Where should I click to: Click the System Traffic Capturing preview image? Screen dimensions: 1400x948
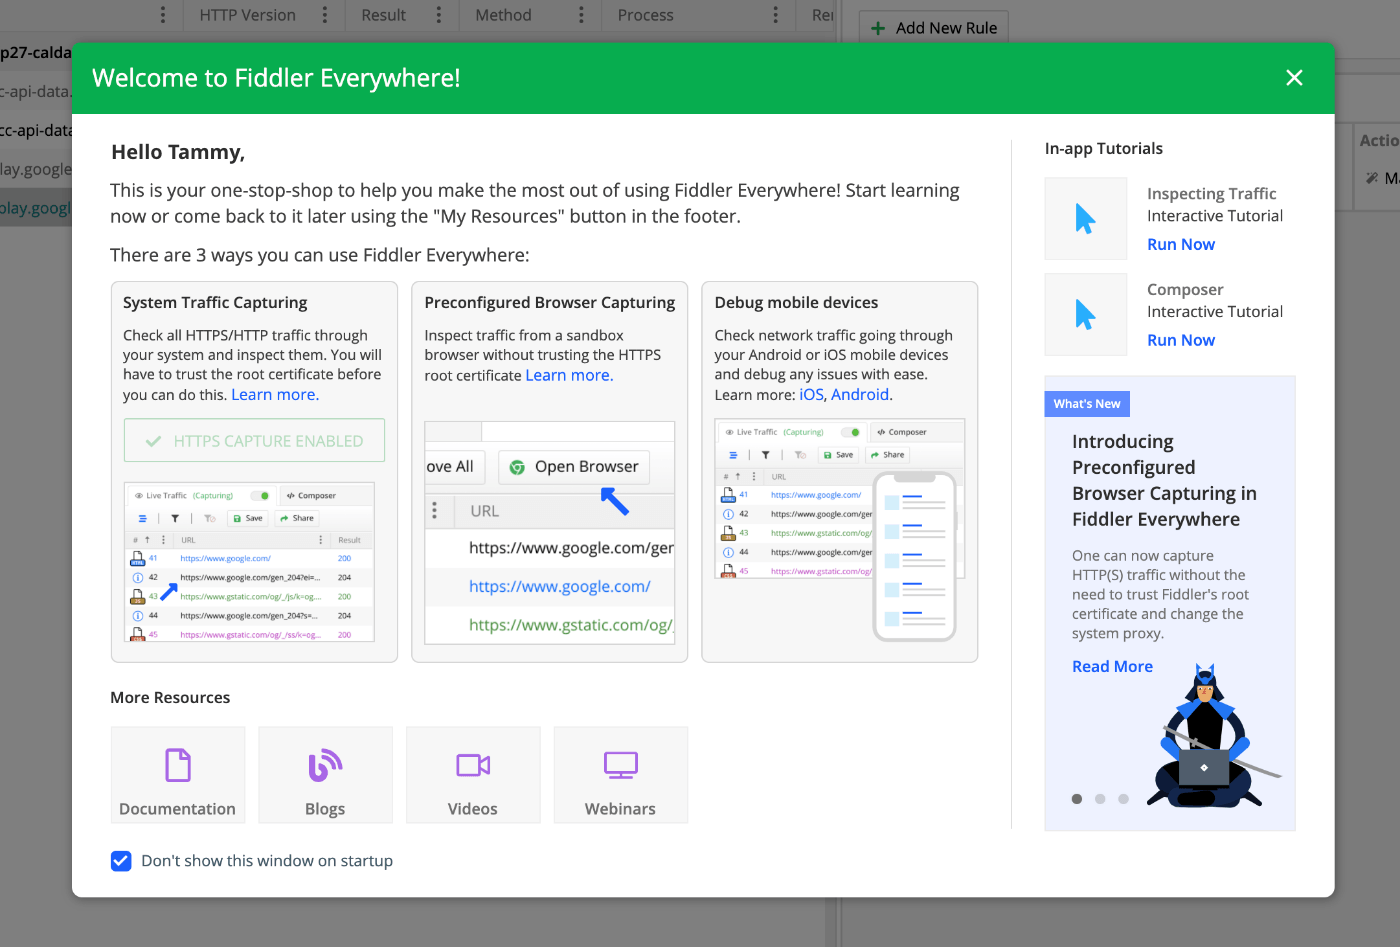[249, 562]
